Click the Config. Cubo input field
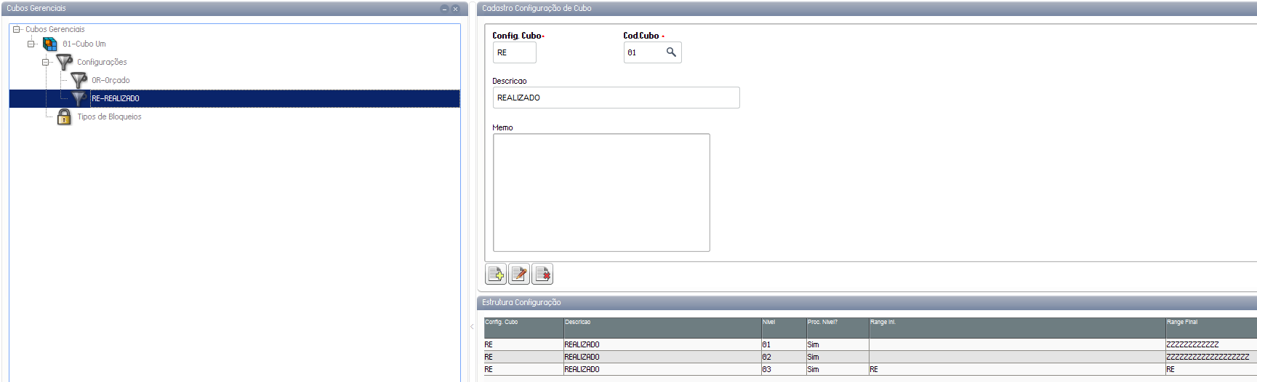 (514, 52)
